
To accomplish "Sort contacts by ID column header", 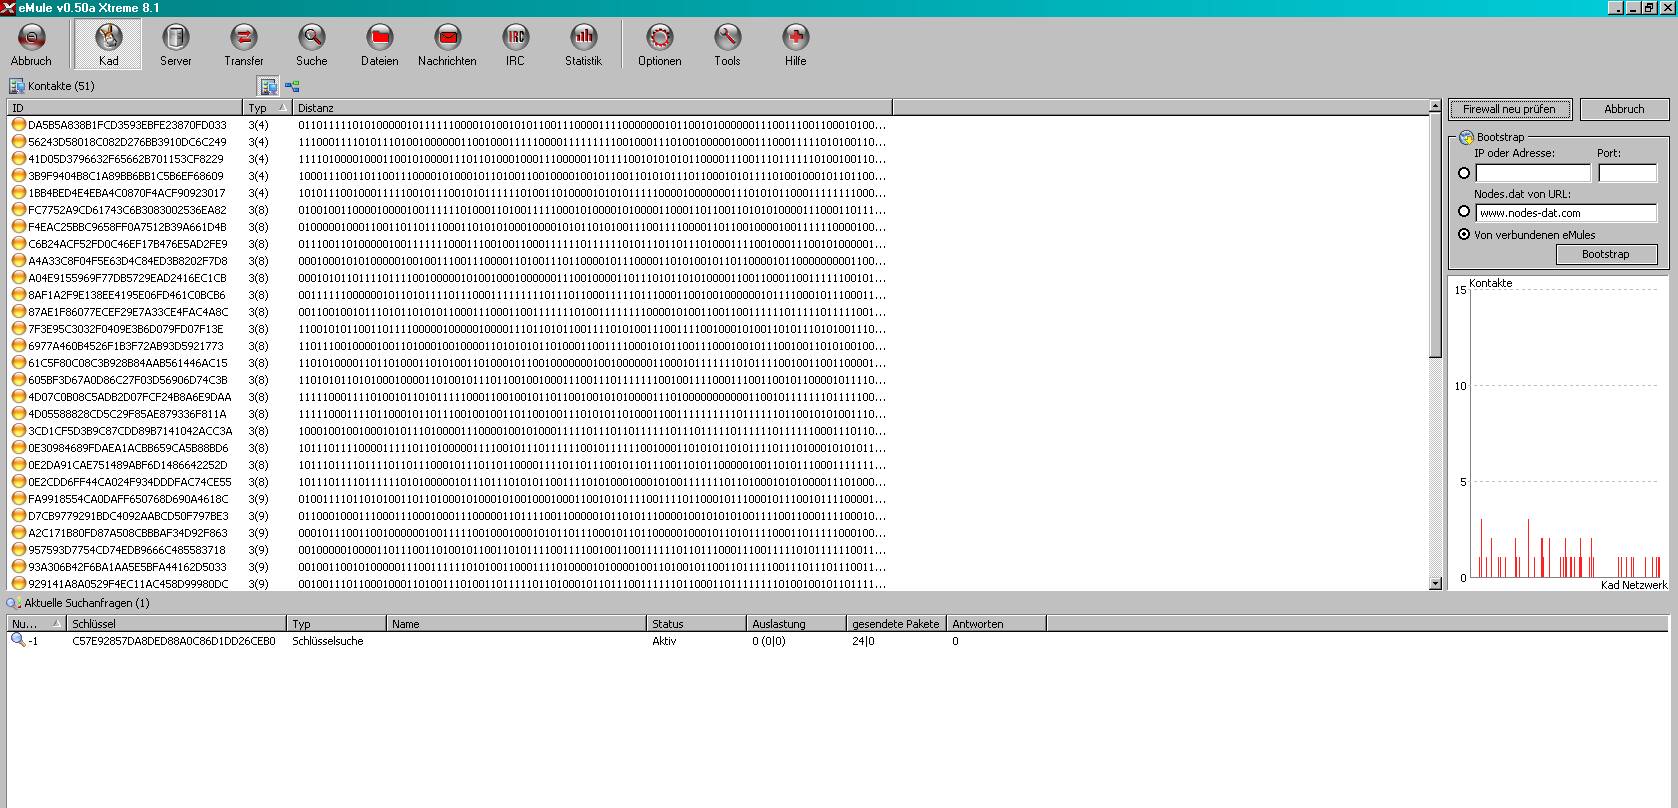I will 125,107.
